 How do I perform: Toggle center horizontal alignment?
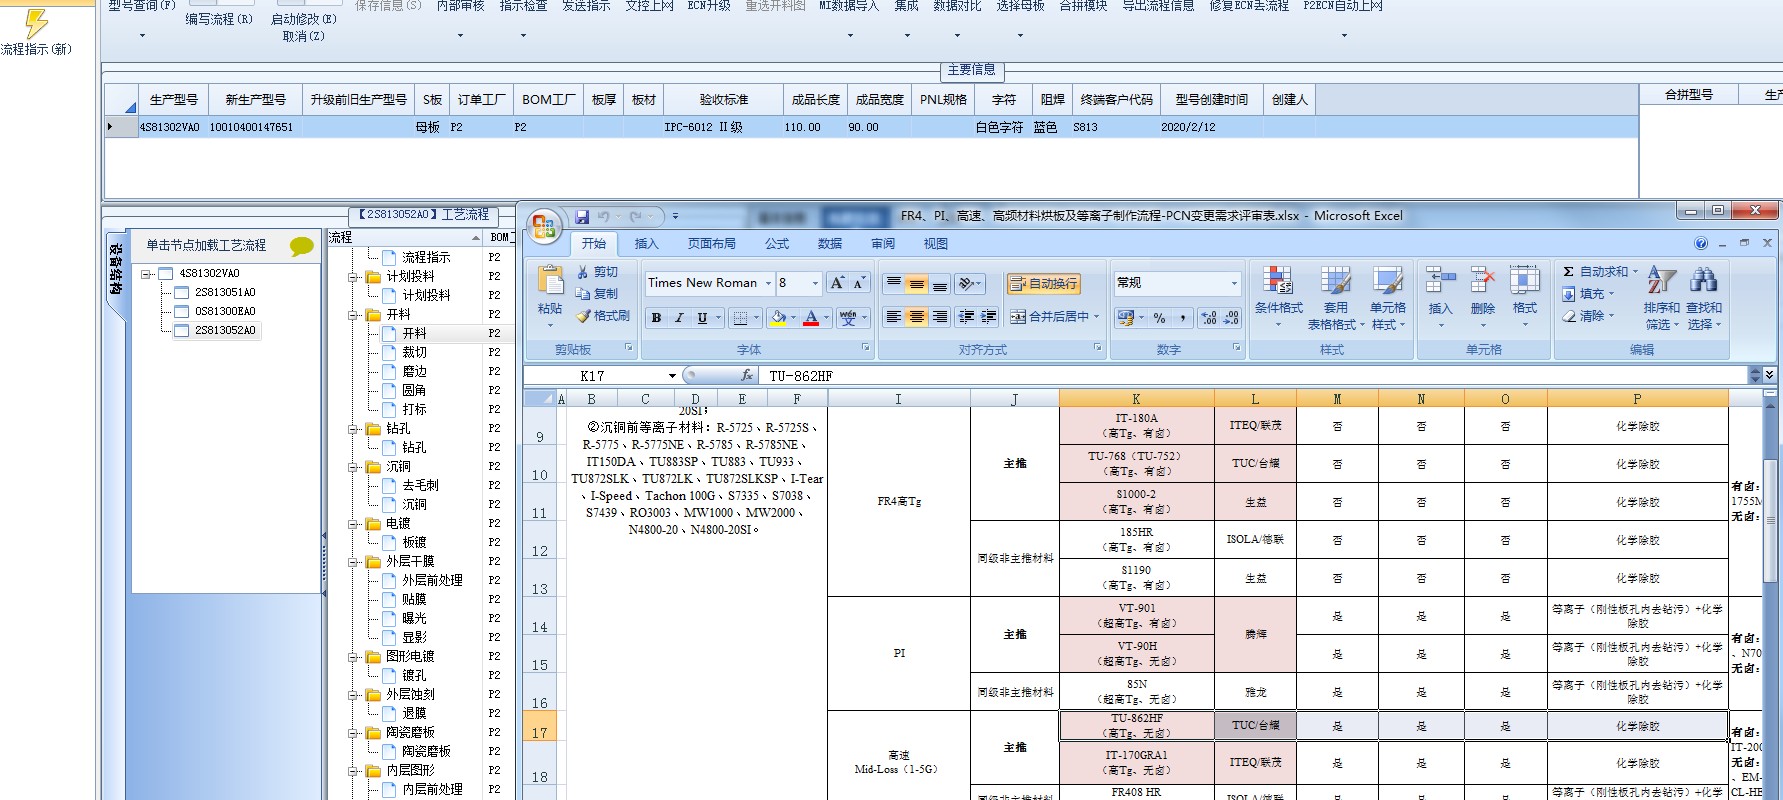pos(917,317)
